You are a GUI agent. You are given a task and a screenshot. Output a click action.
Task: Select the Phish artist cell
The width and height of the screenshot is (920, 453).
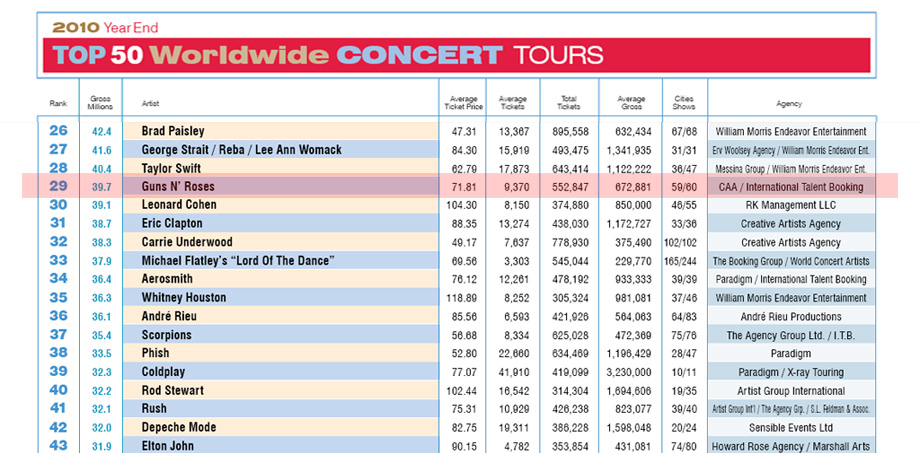[x=280, y=353]
